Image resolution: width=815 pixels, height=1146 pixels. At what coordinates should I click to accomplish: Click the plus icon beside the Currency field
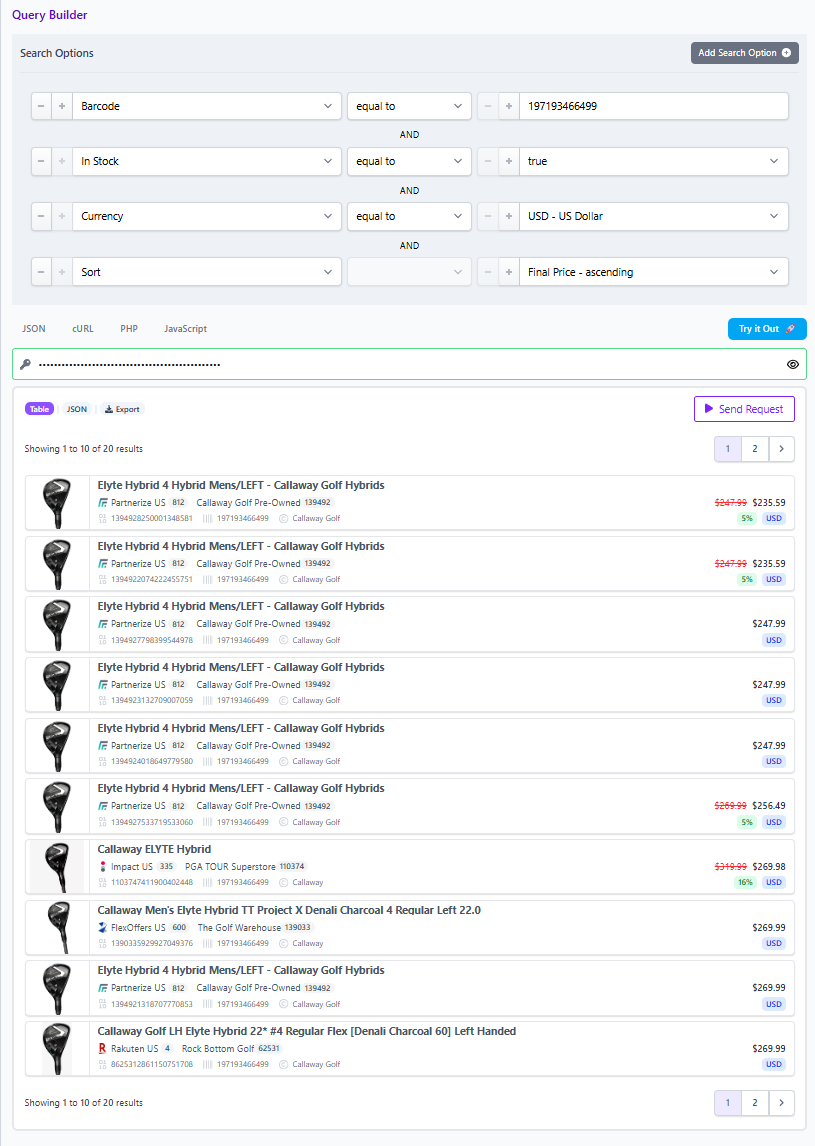click(62, 216)
